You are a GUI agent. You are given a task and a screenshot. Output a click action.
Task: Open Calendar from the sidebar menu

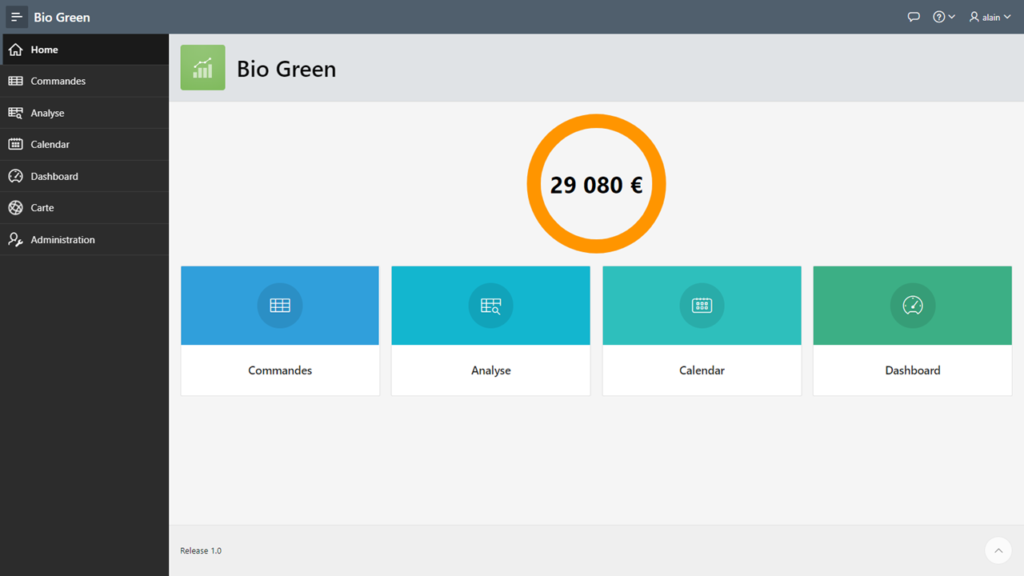click(85, 144)
